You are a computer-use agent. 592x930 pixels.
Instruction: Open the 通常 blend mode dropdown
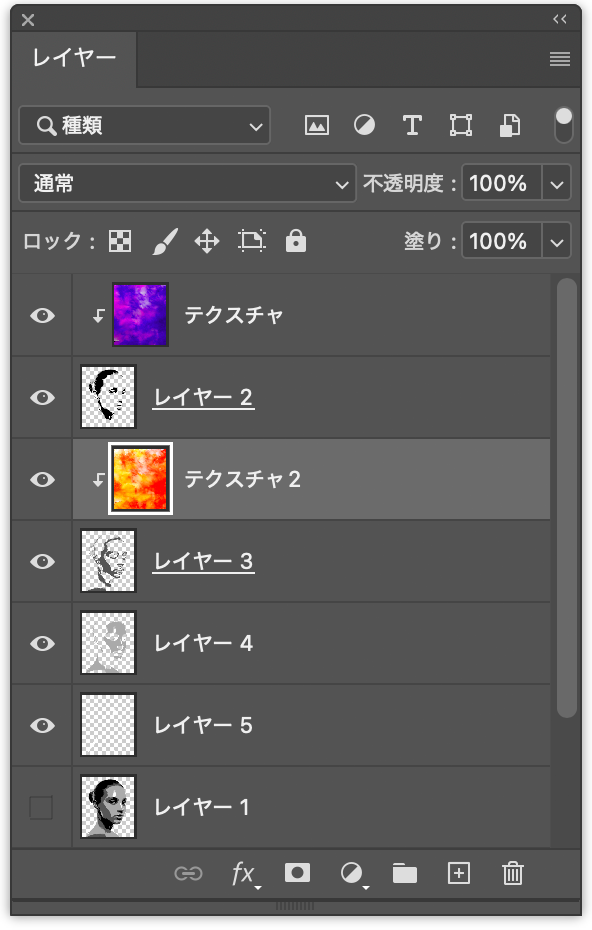click(187, 183)
